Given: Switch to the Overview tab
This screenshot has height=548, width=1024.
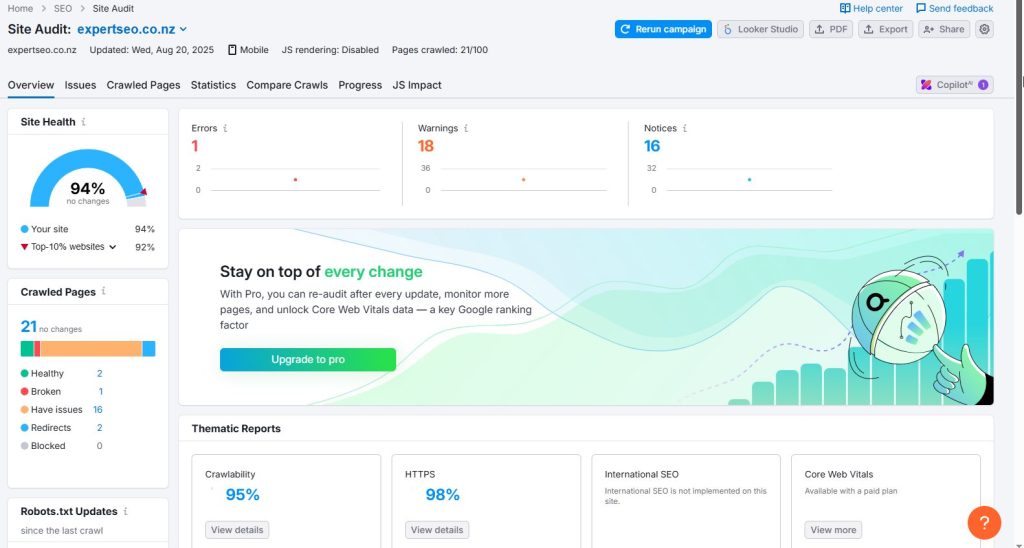Looking at the screenshot, I should (x=31, y=85).
